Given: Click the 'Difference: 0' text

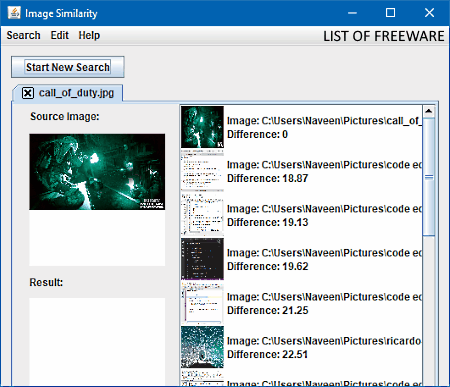Looking at the screenshot, I should coord(257,134).
